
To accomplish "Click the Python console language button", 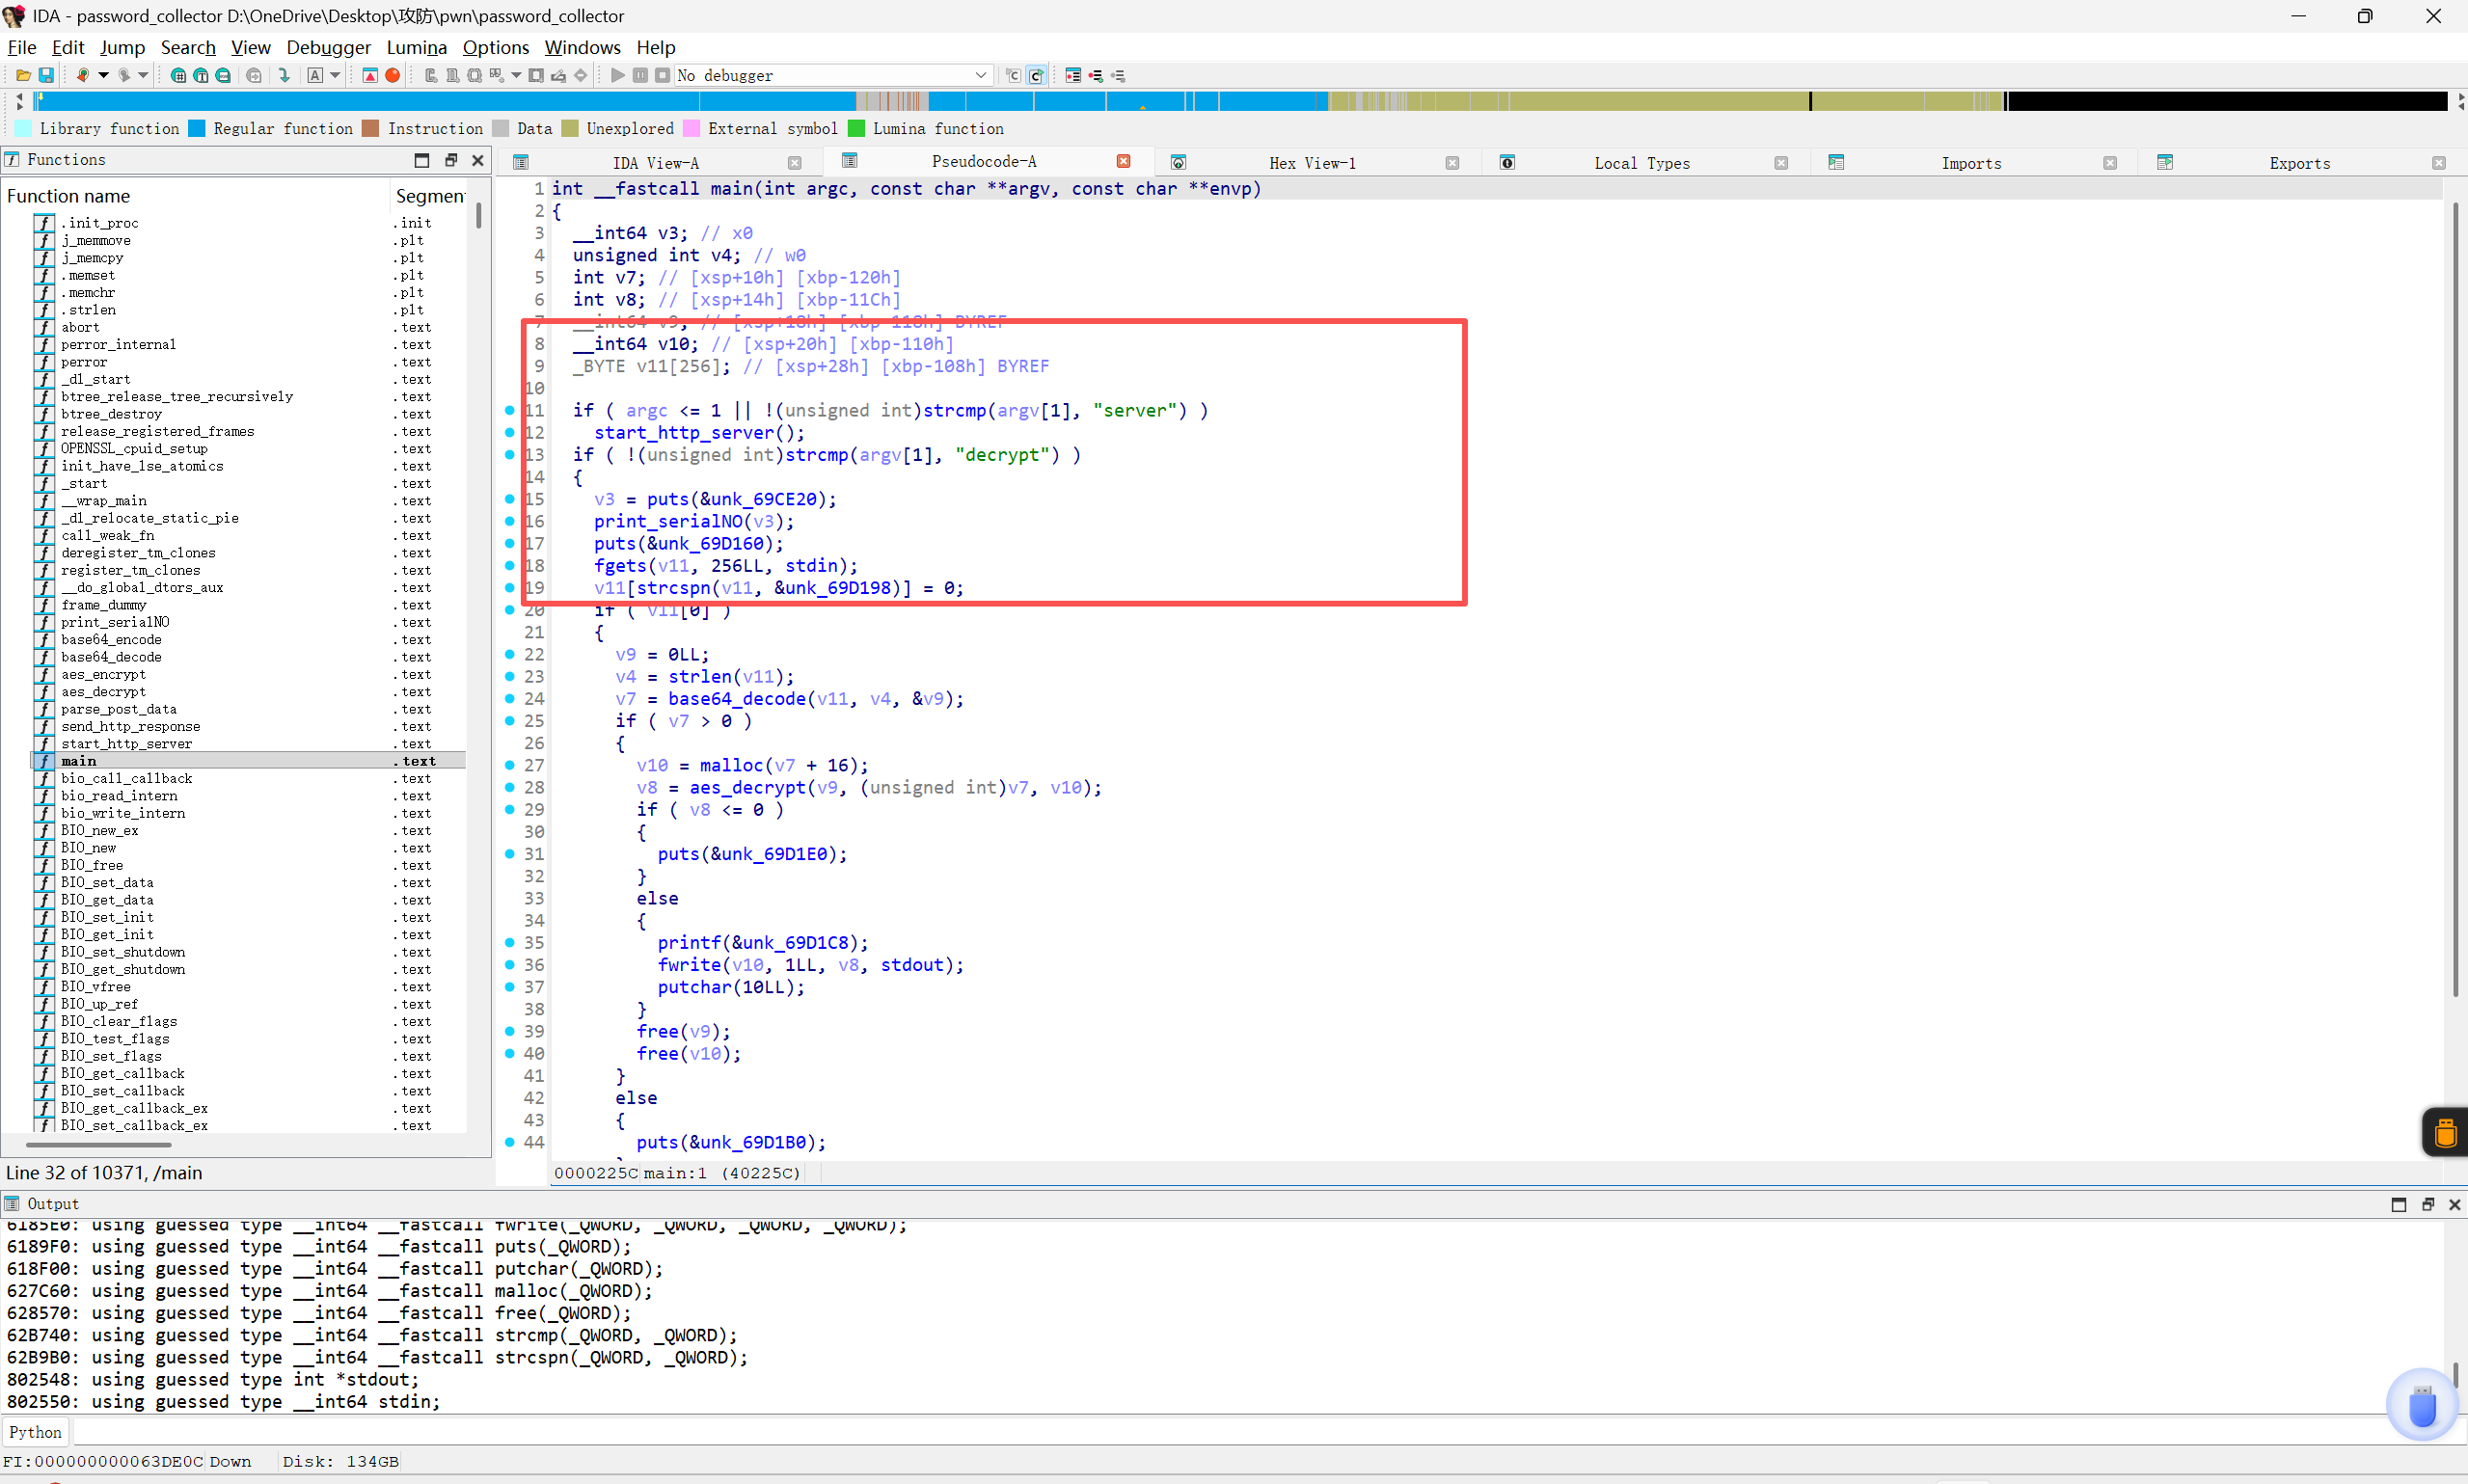I will pyautogui.click(x=36, y=1432).
